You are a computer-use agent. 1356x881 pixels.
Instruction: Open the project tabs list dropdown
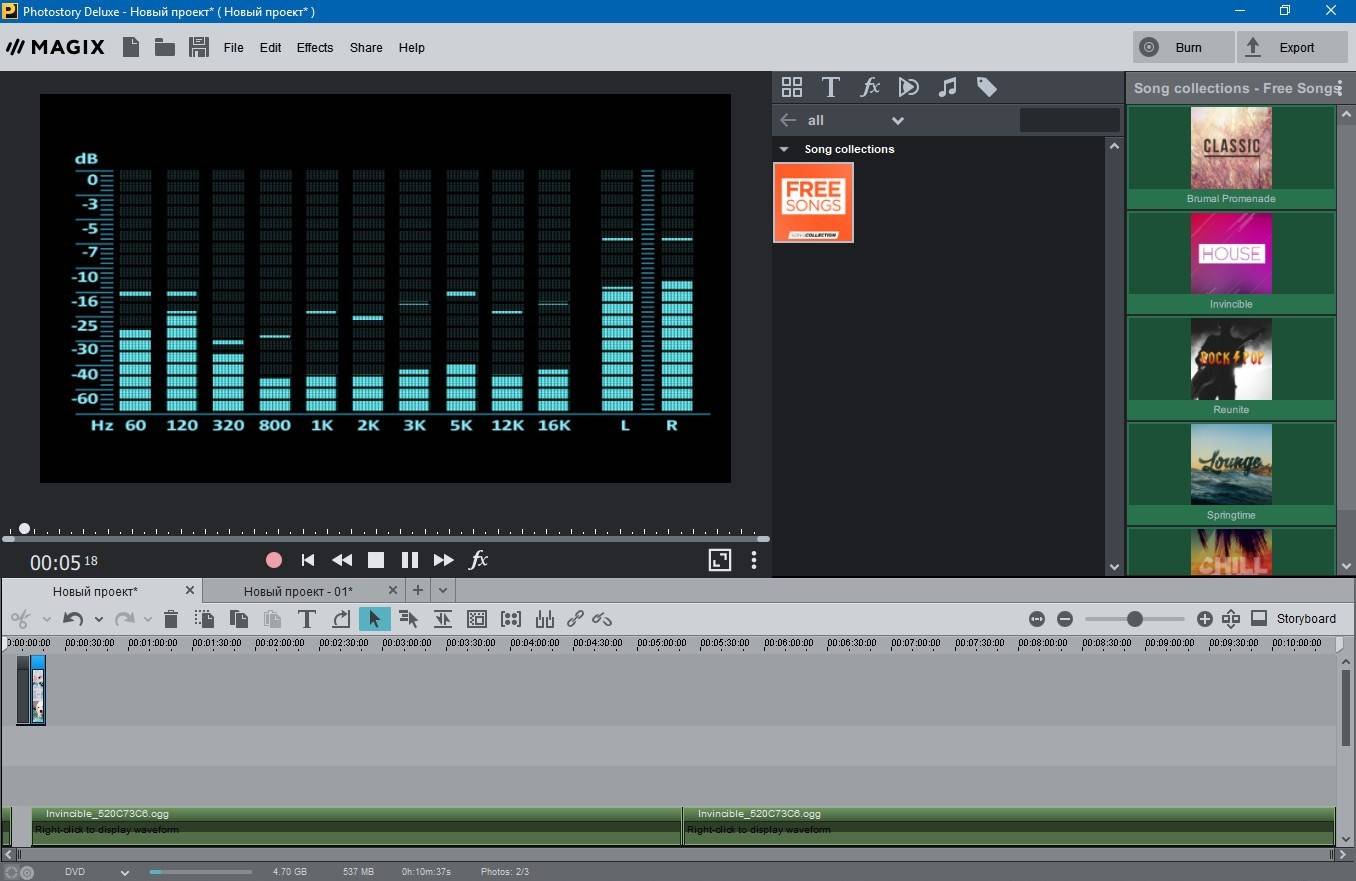443,590
